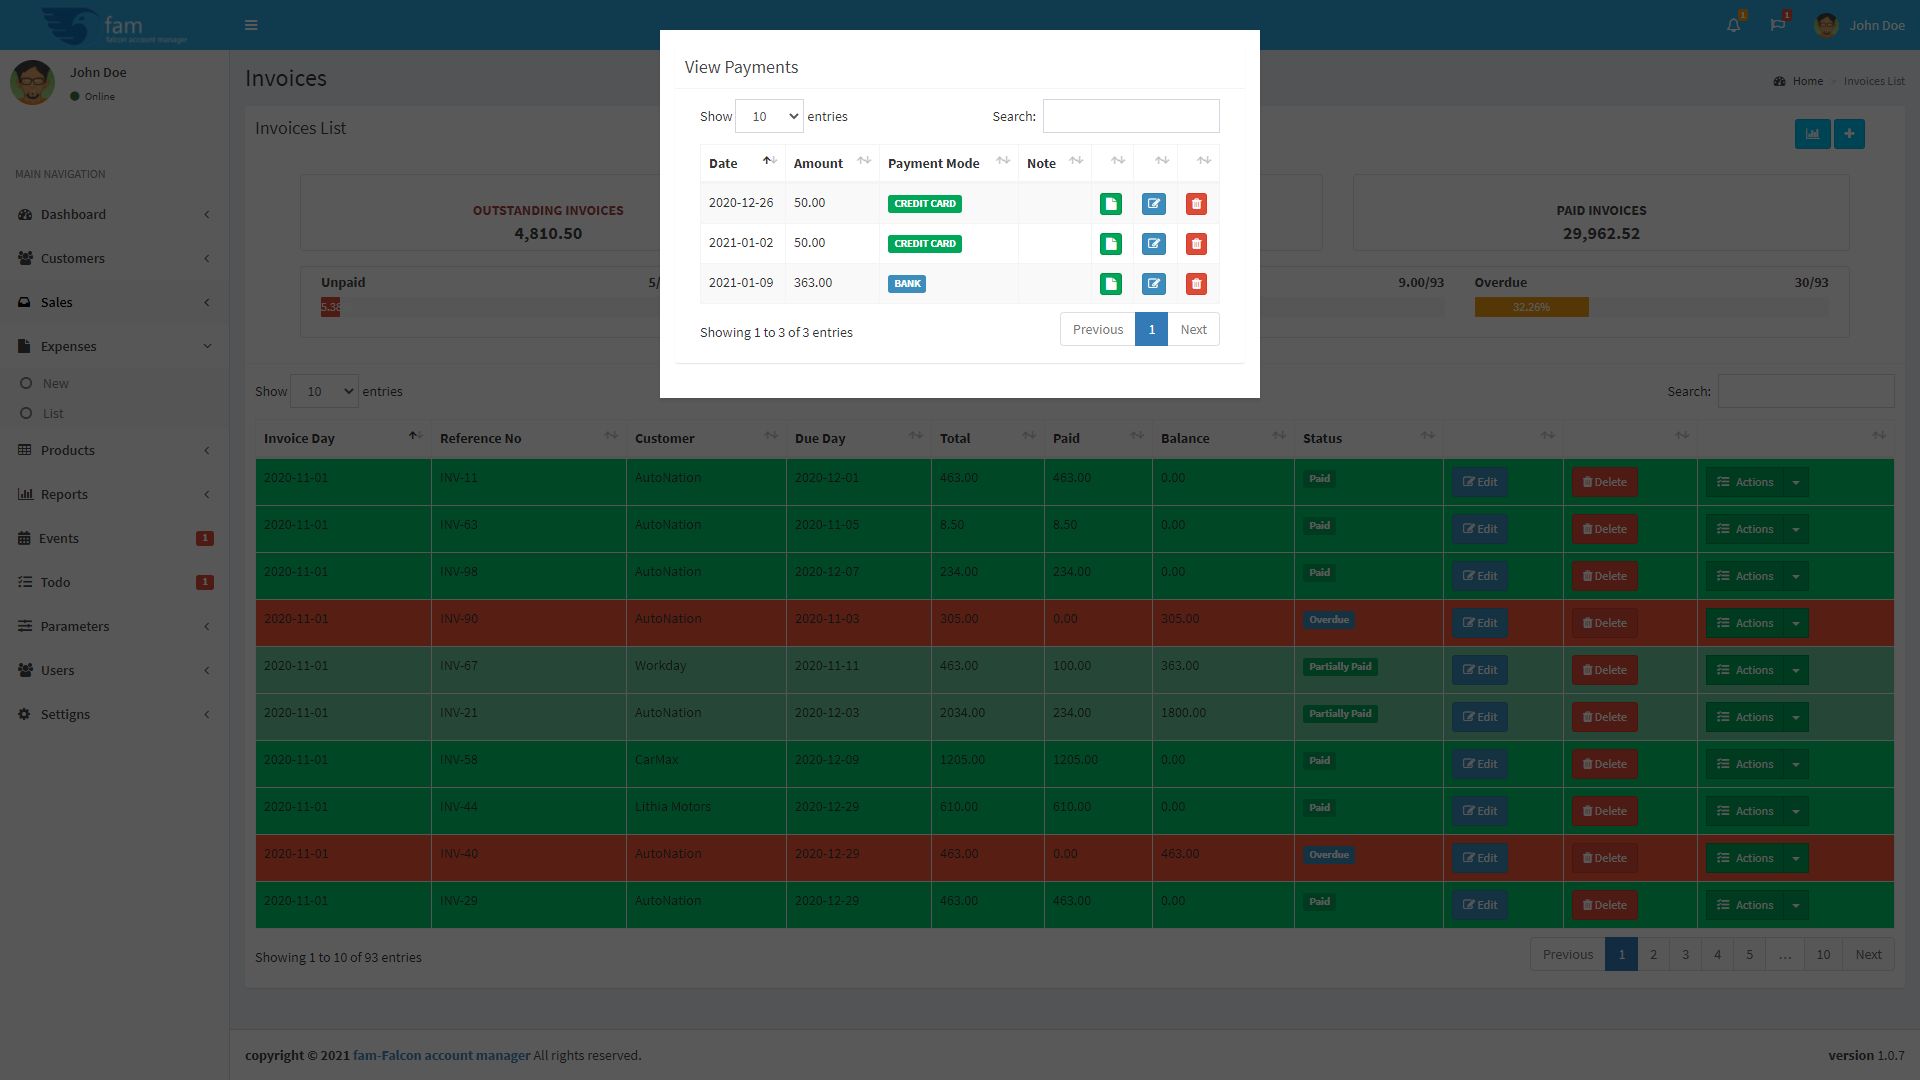1920x1080 pixels.
Task: Click the chart icon button in Invoices List
Action: pos(1812,134)
